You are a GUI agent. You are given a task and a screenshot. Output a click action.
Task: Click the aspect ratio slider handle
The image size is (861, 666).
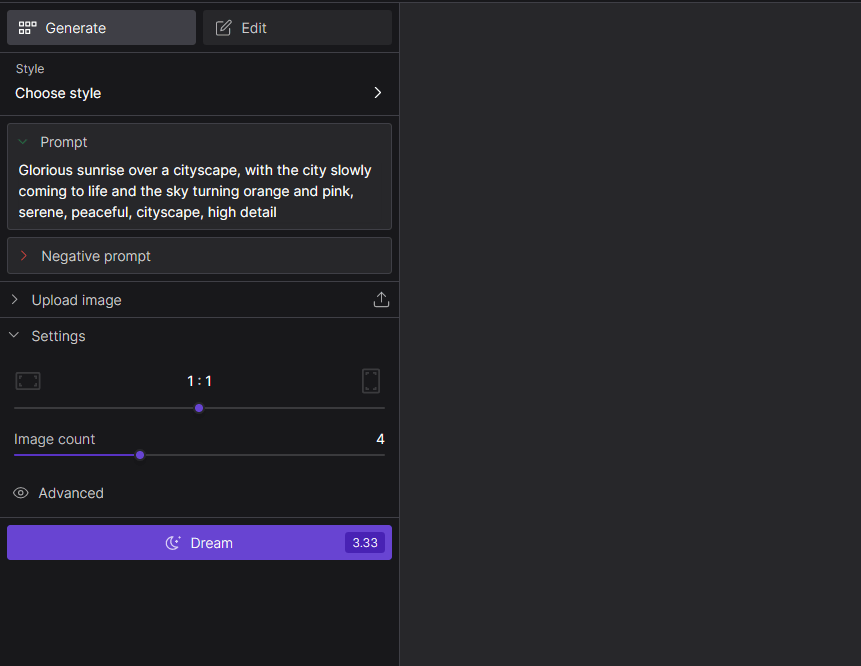pos(199,408)
